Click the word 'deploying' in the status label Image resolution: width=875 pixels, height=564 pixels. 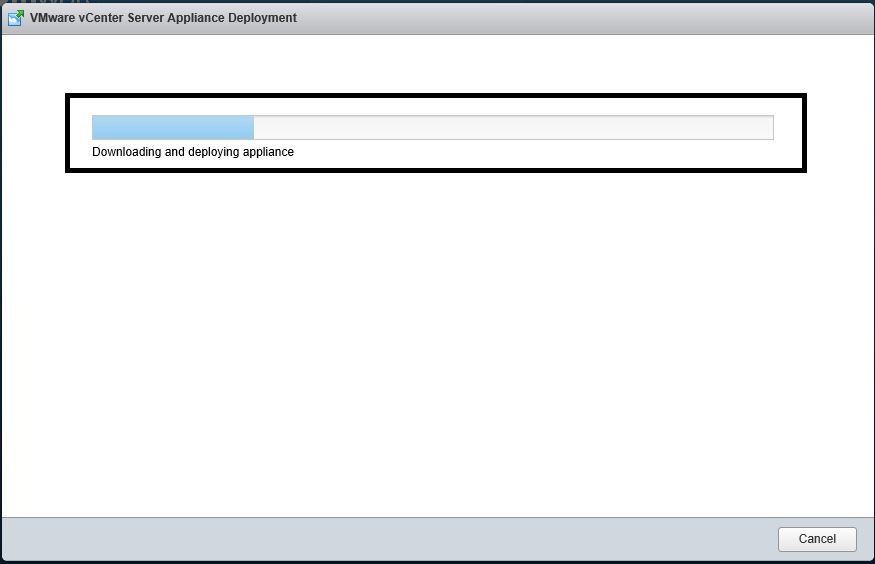click(x=213, y=152)
